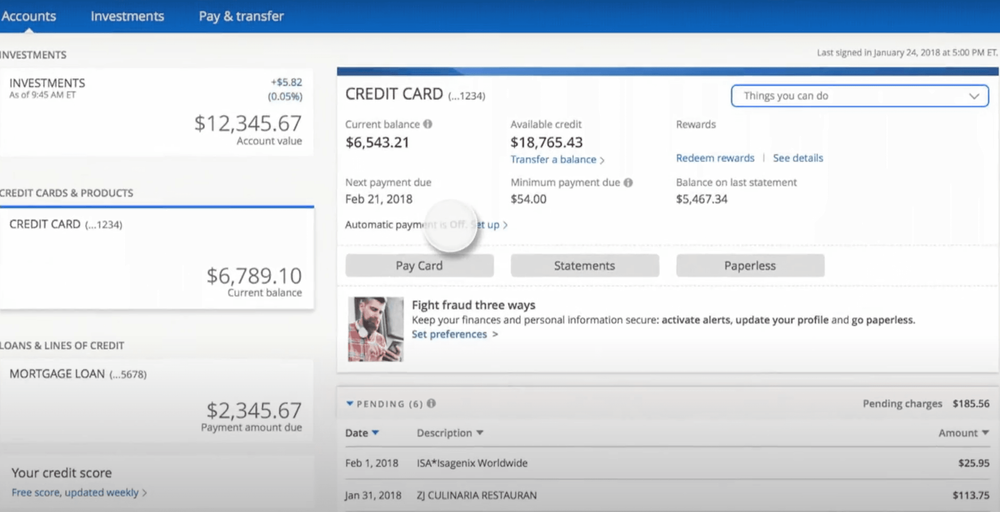Click the Paperless button
This screenshot has height=512, width=1000.
click(x=750, y=266)
